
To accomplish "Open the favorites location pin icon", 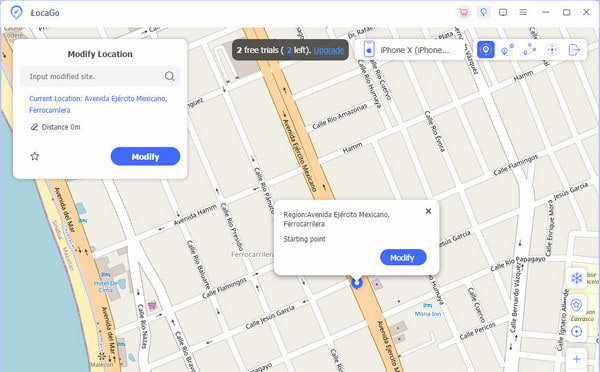I will coord(576,305).
